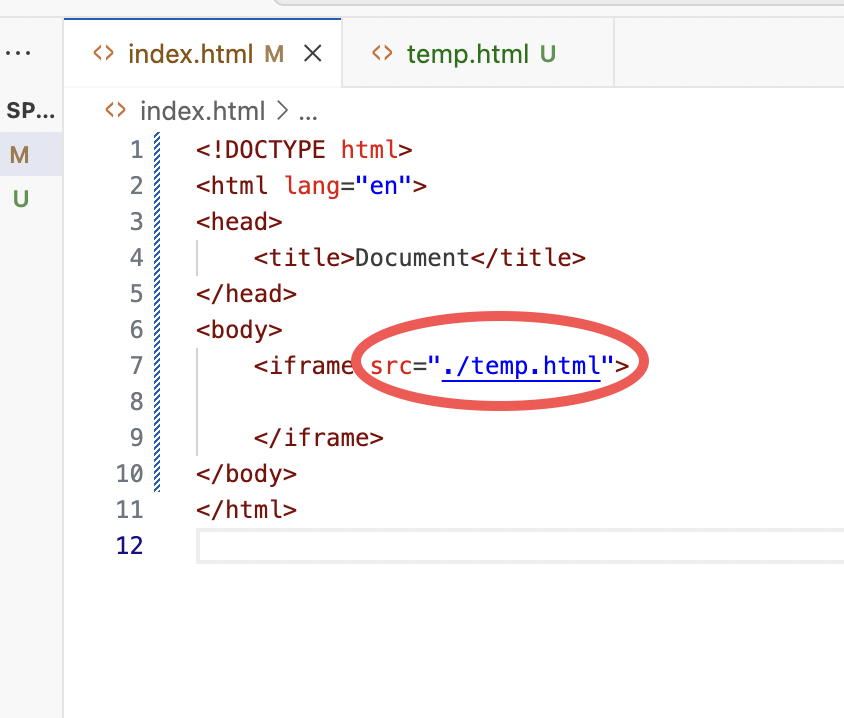844x718 pixels.
Task: Click line number 7 in the gutter
Action: pos(137,366)
